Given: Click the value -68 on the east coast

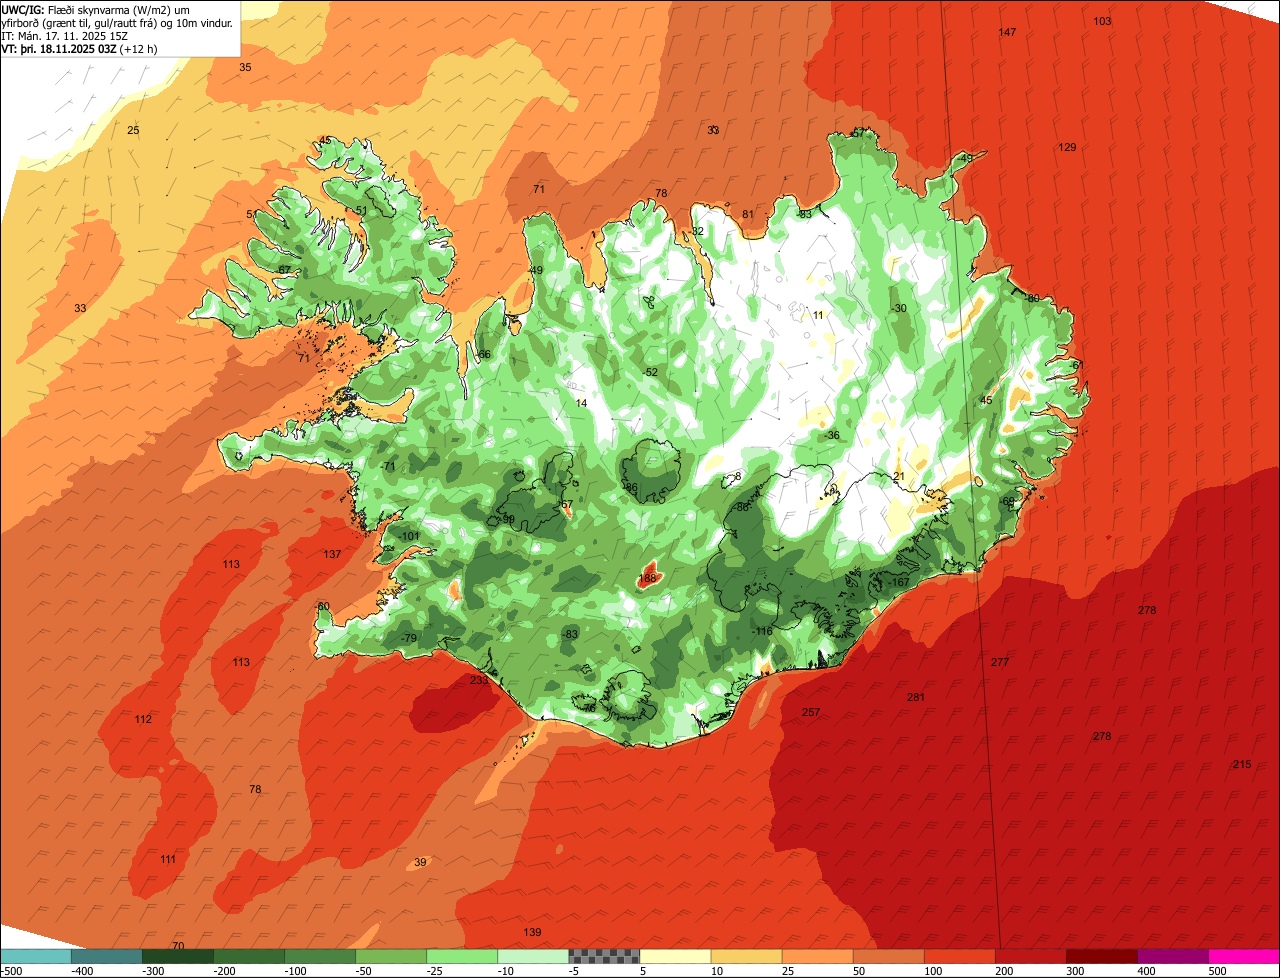Looking at the screenshot, I should click(1007, 501).
